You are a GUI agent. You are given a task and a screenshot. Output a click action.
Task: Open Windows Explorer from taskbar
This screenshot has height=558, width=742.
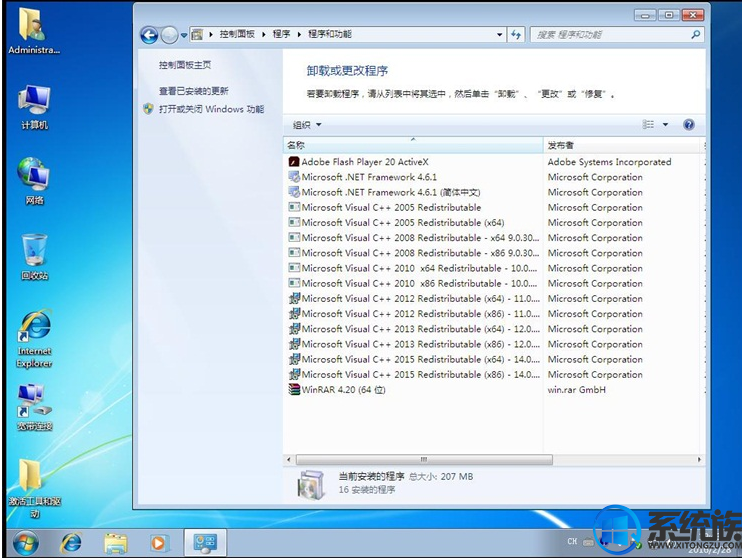[115, 543]
